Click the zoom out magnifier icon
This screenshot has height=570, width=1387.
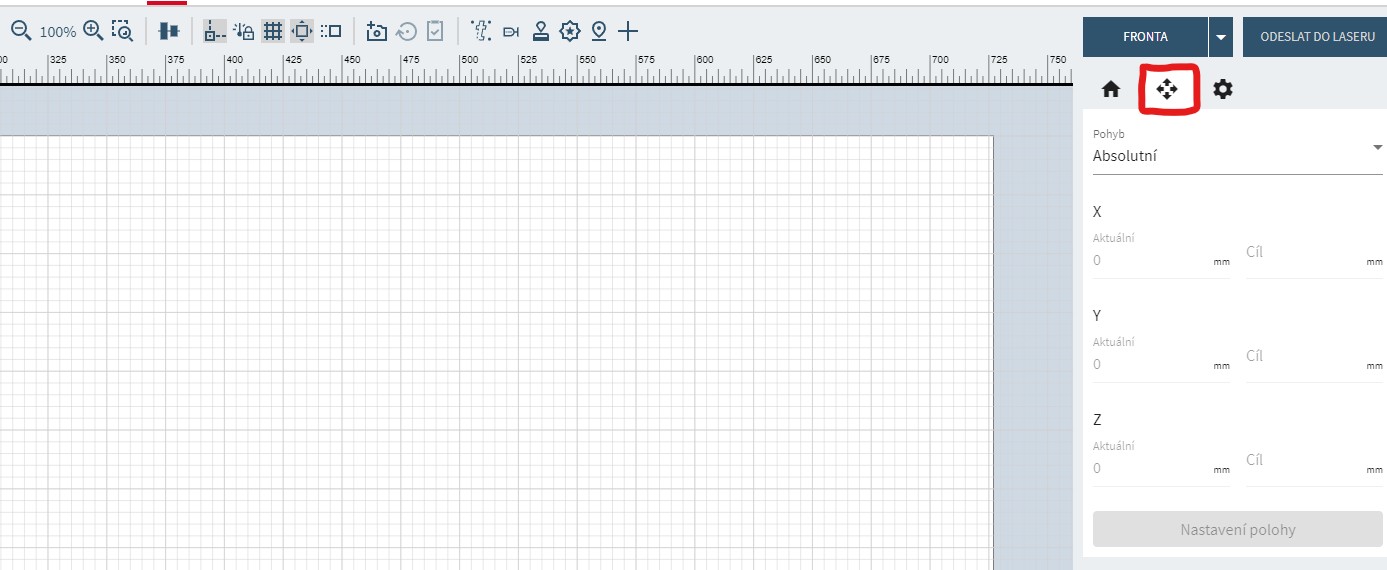[x=21, y=31]
